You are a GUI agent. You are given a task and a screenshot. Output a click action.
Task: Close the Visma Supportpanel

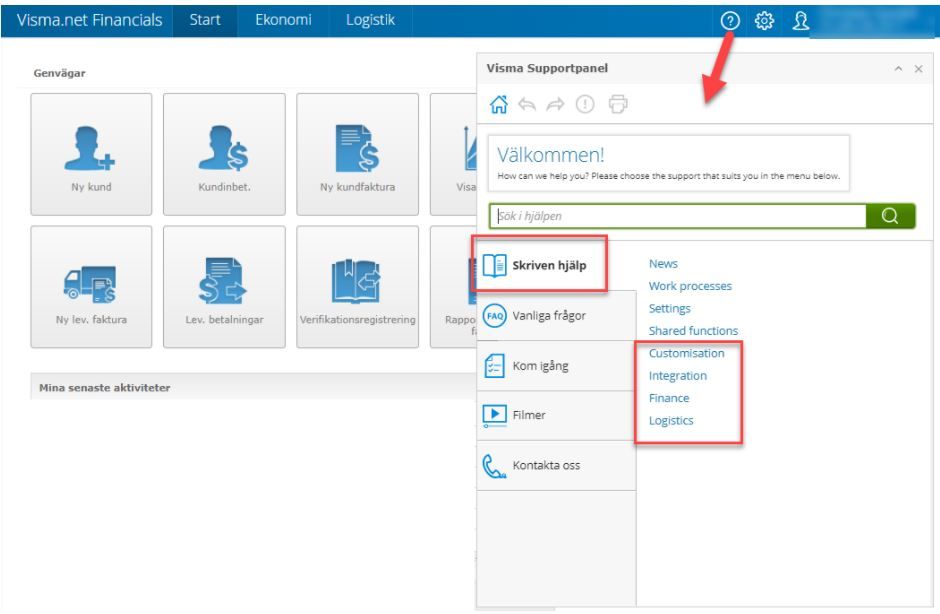click(918, 69)
